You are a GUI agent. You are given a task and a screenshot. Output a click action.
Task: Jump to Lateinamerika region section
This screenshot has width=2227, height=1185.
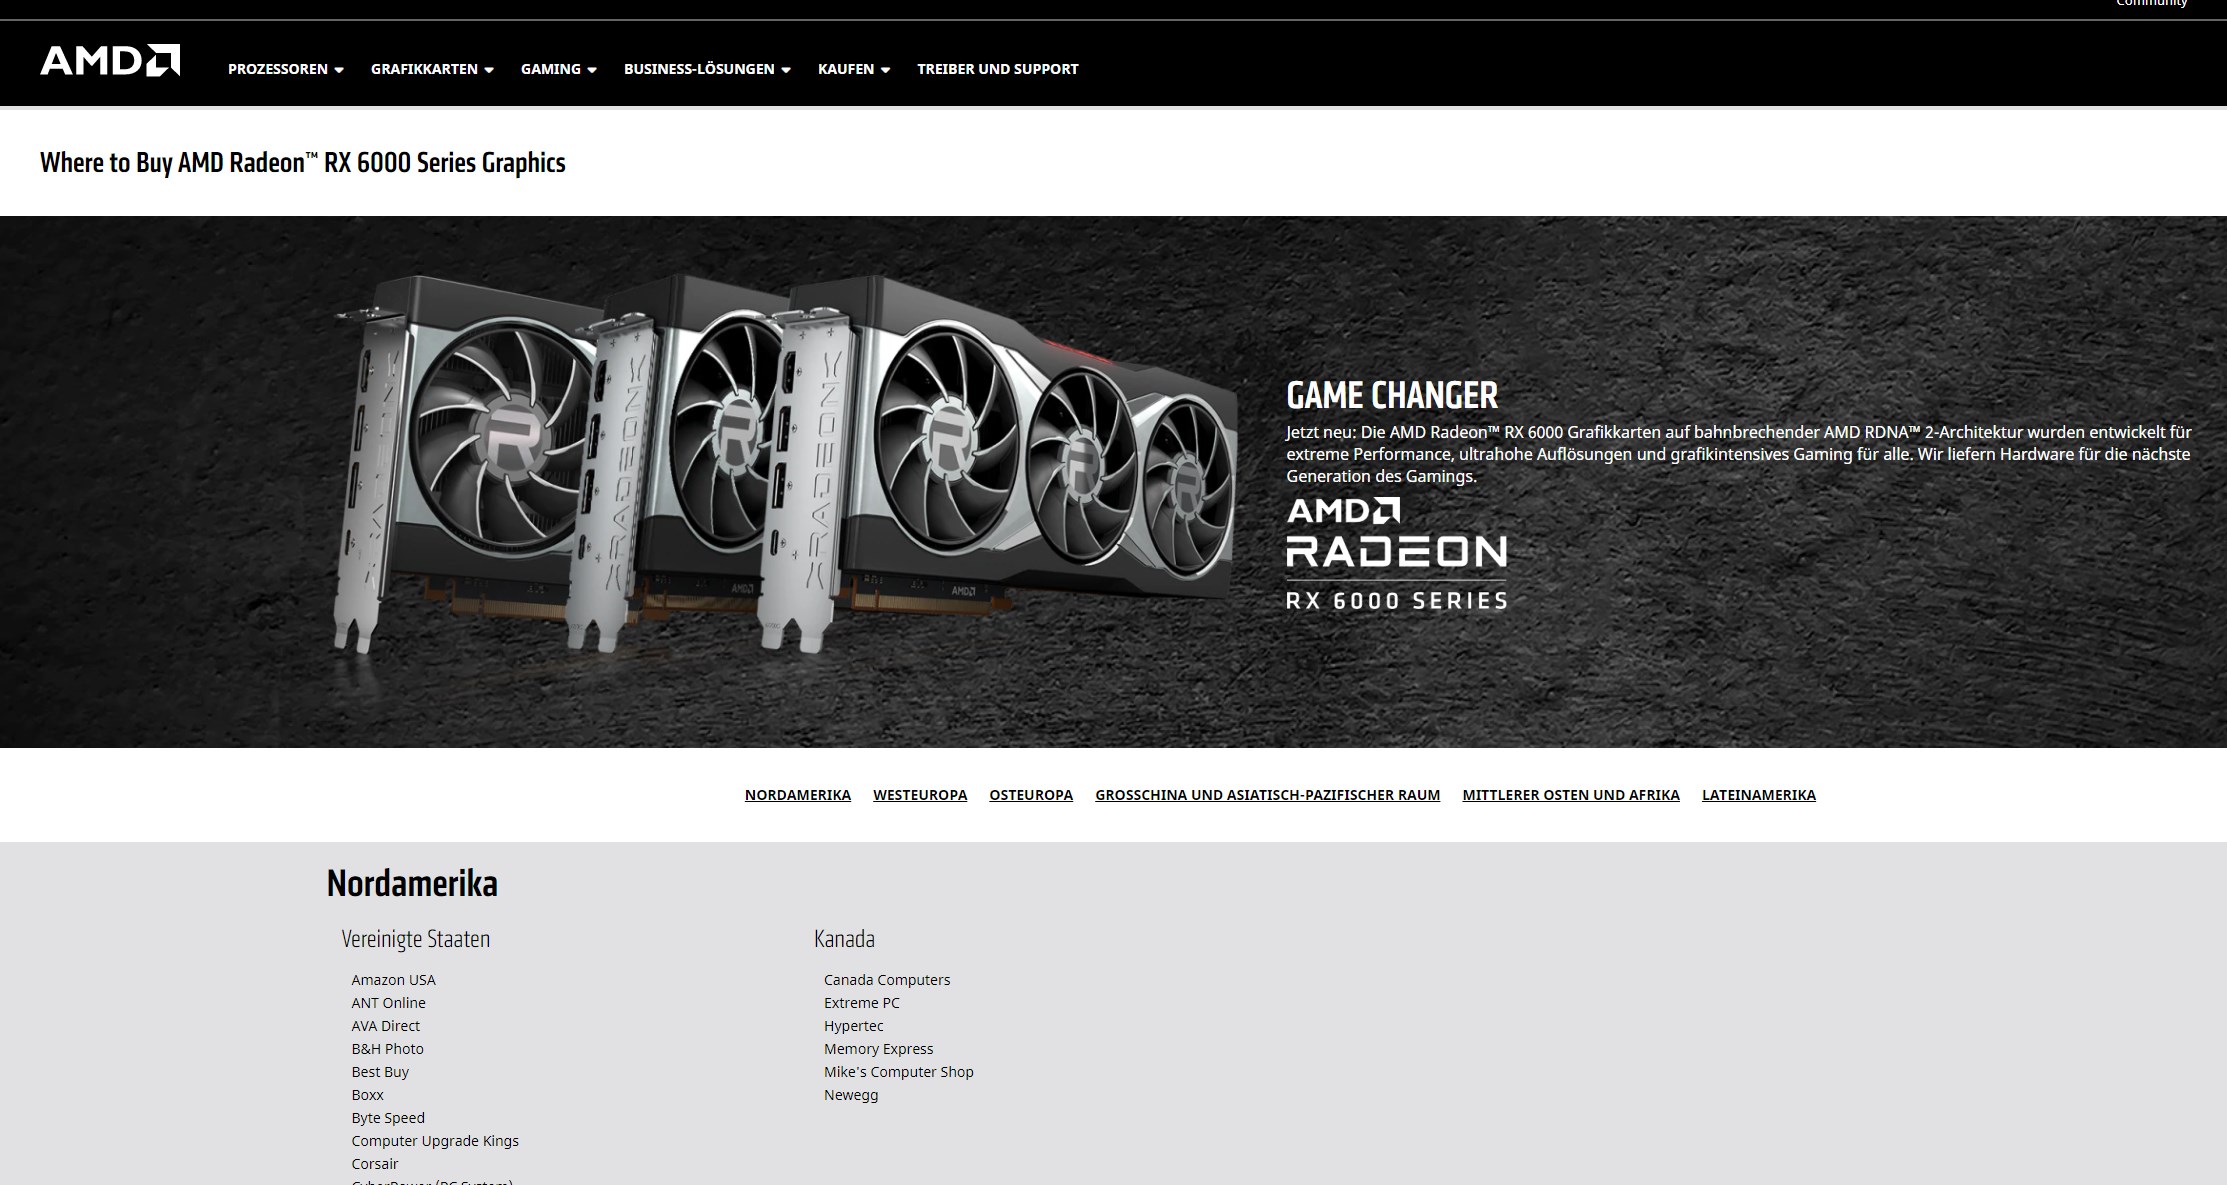tap(1758, 795)
